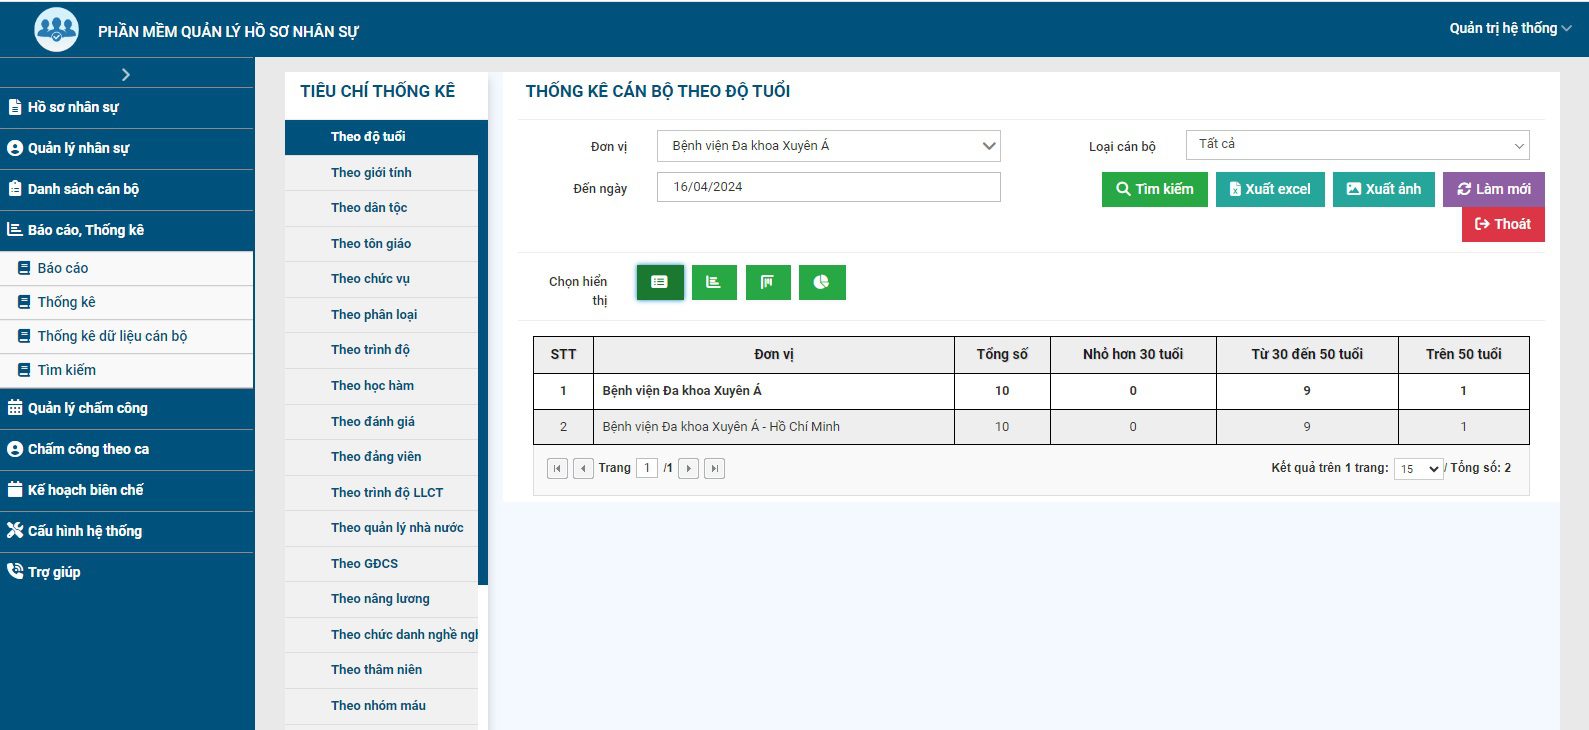Show pie chart display view

(x=822, y=282)
